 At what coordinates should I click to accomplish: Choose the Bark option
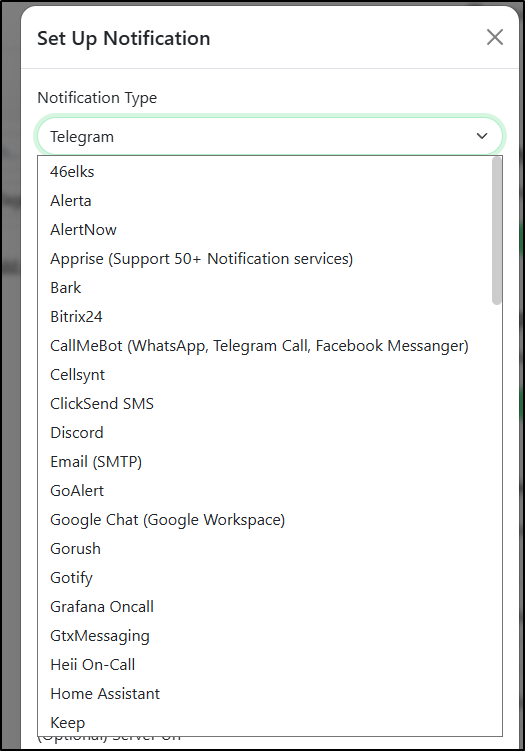(264, 287)
